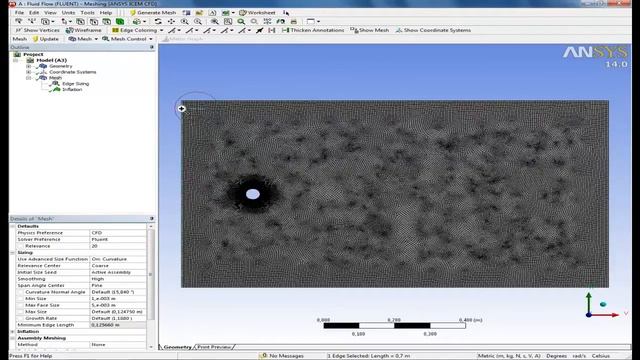640x360 pixels.
Task: Tick the Min Size checkbox
Action: pos(20,299)
